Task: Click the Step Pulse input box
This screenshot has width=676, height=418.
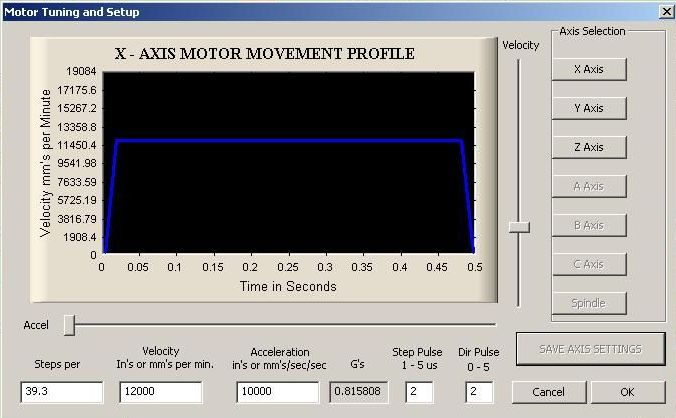Action: (419, 392)
